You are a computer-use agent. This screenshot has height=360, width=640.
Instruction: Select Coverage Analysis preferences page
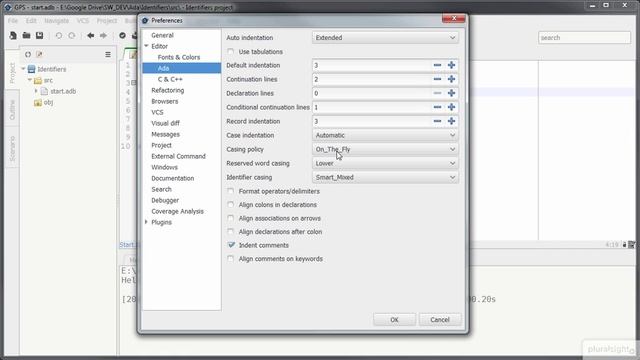point(178,211)
